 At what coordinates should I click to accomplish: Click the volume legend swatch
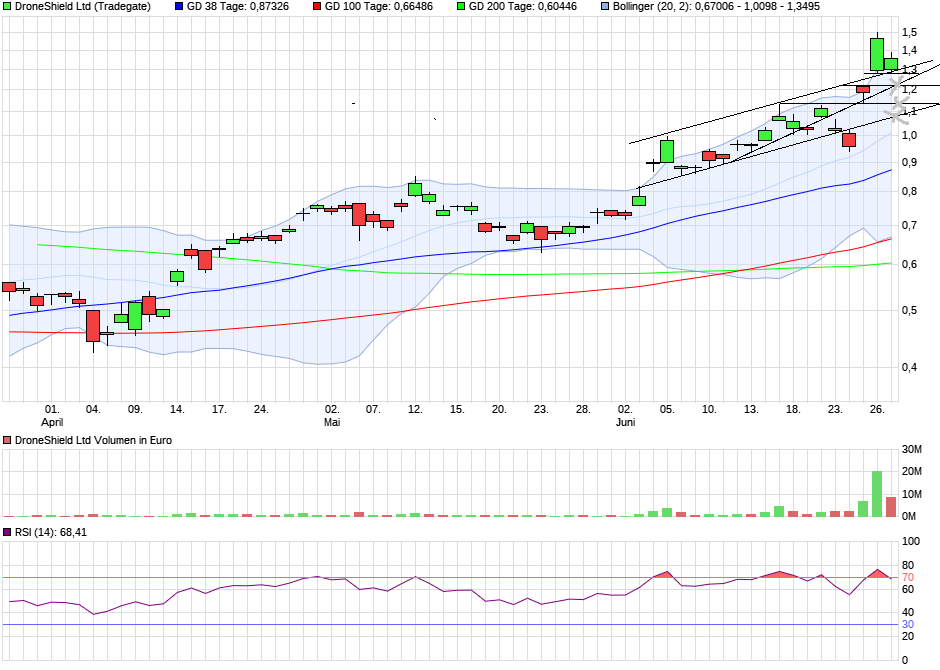[7, 440]
